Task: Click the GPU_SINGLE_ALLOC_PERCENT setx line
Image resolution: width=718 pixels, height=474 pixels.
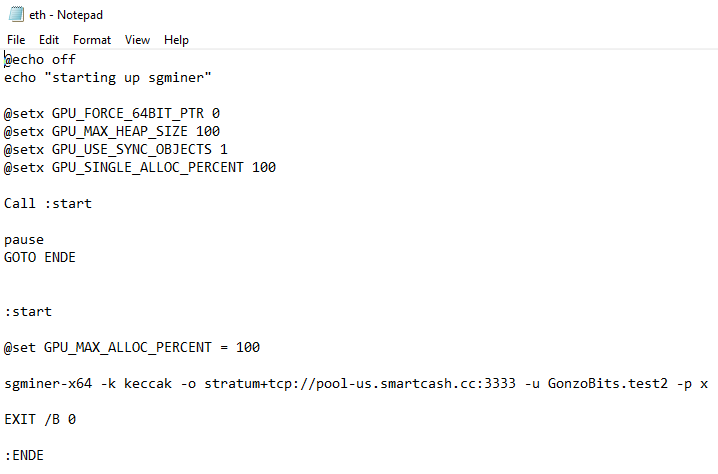Action: (x=140, y=168)
